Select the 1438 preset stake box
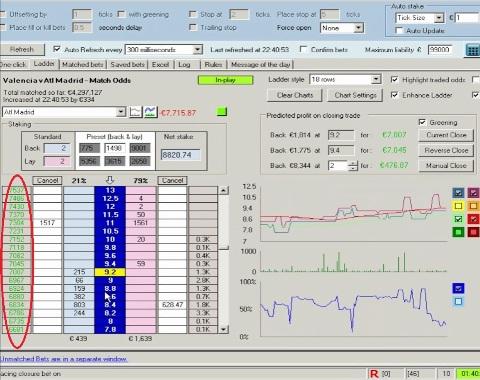Screen dimensions: 480x380 (114, 148)
